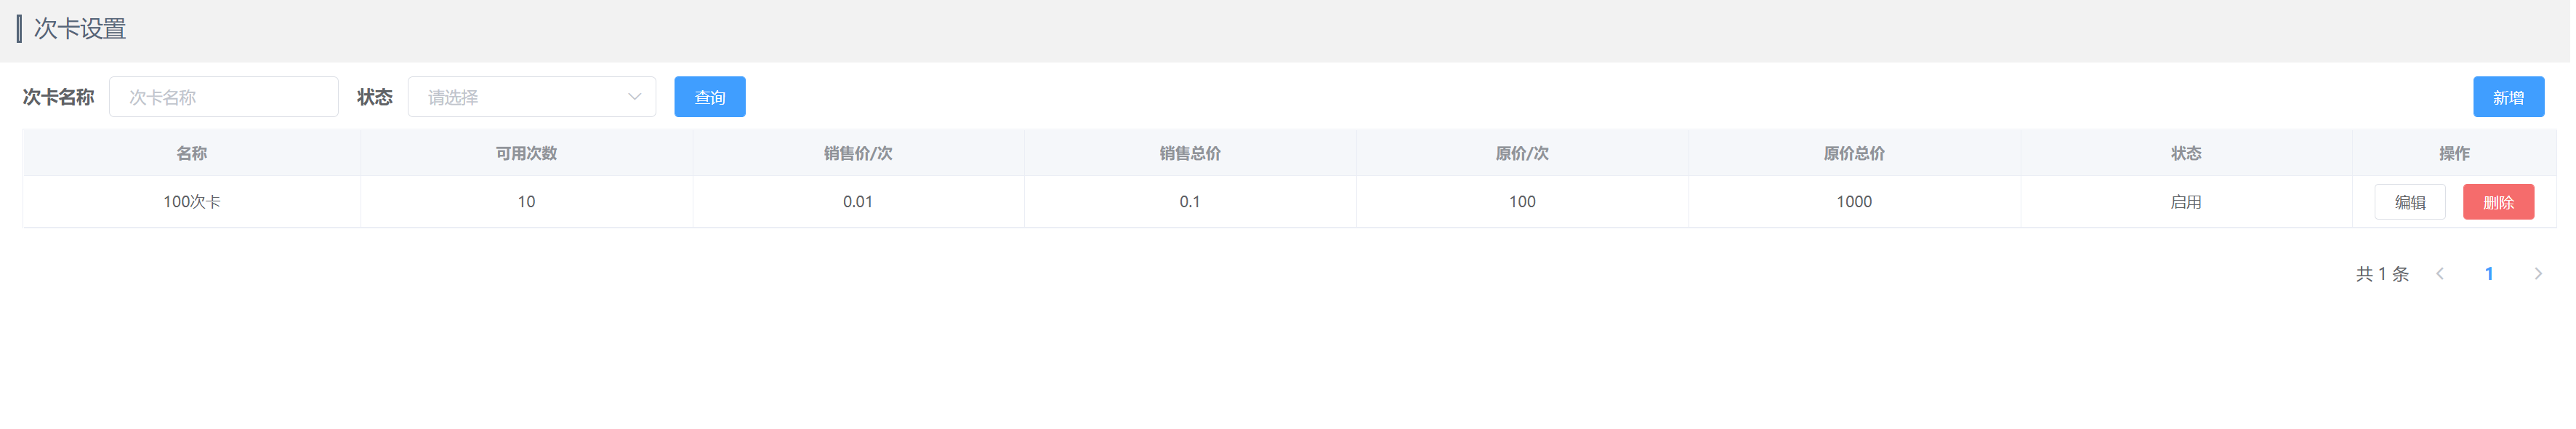Click the 原价总价 column header
Viewport: 2576px width, 429px height.
pyautogui.click(x=1854, y=153)
